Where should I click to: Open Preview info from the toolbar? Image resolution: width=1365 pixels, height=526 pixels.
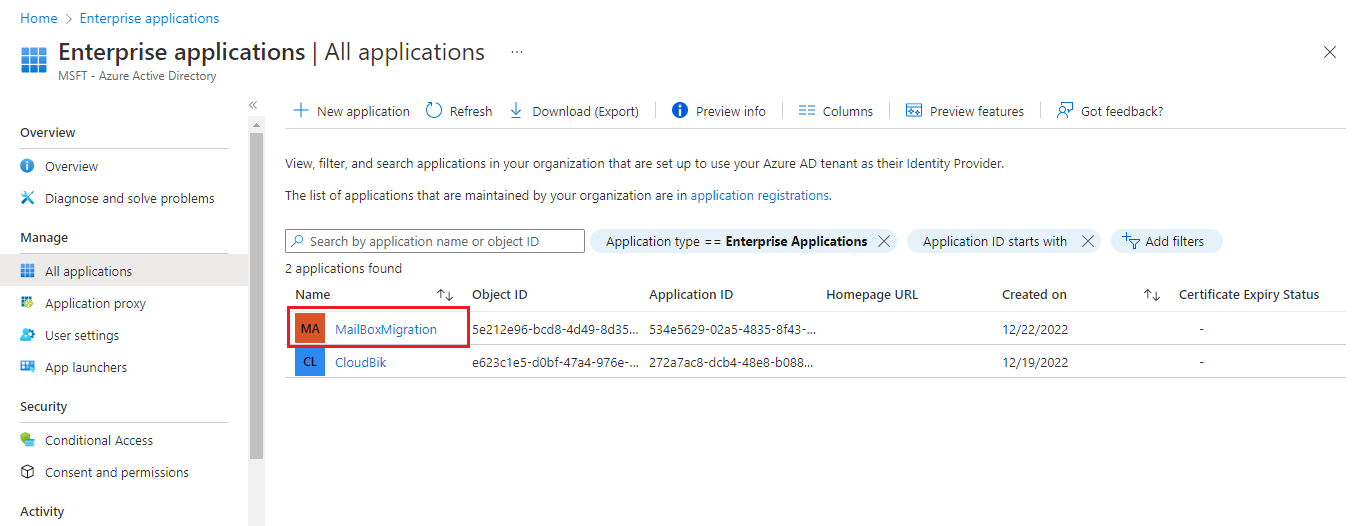coord(719,111)
